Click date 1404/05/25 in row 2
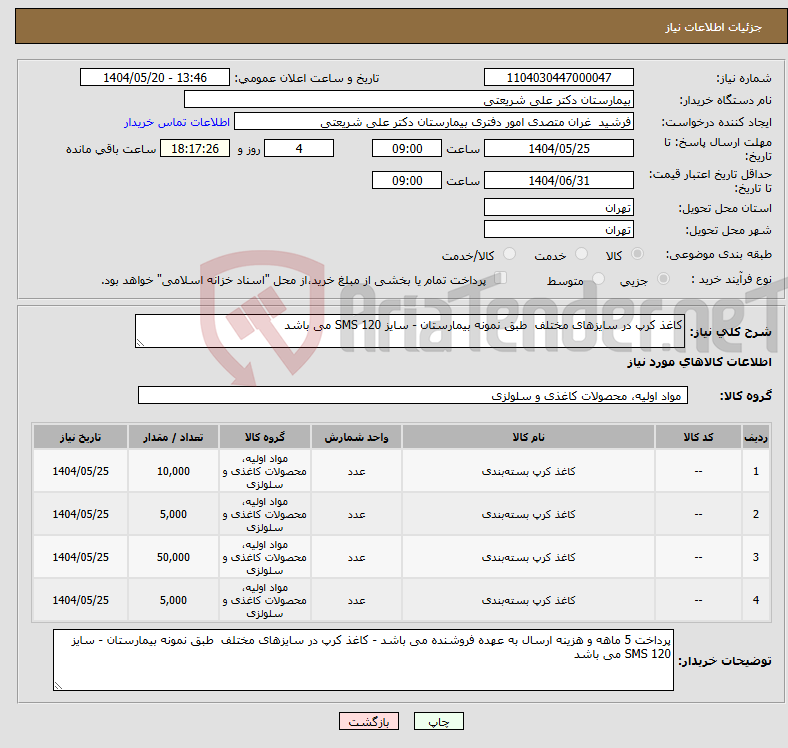Viewport: 788px width, 748px height. (x=80, y=514)
